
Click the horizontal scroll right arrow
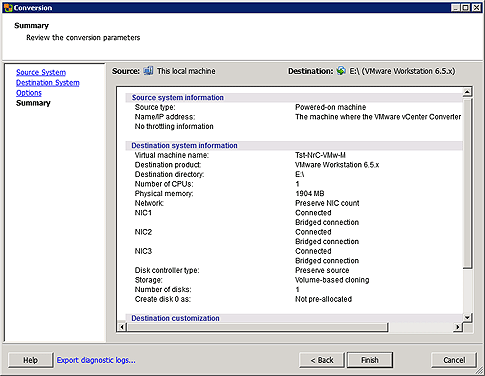click(458, 327)
